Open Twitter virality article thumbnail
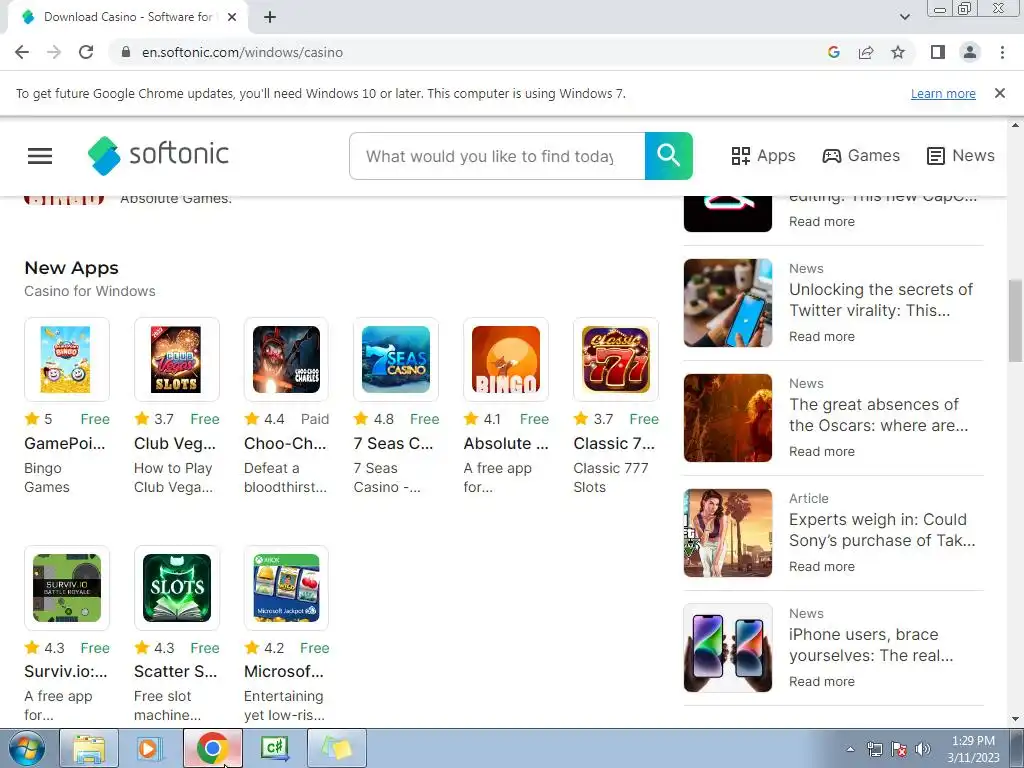 728,303
